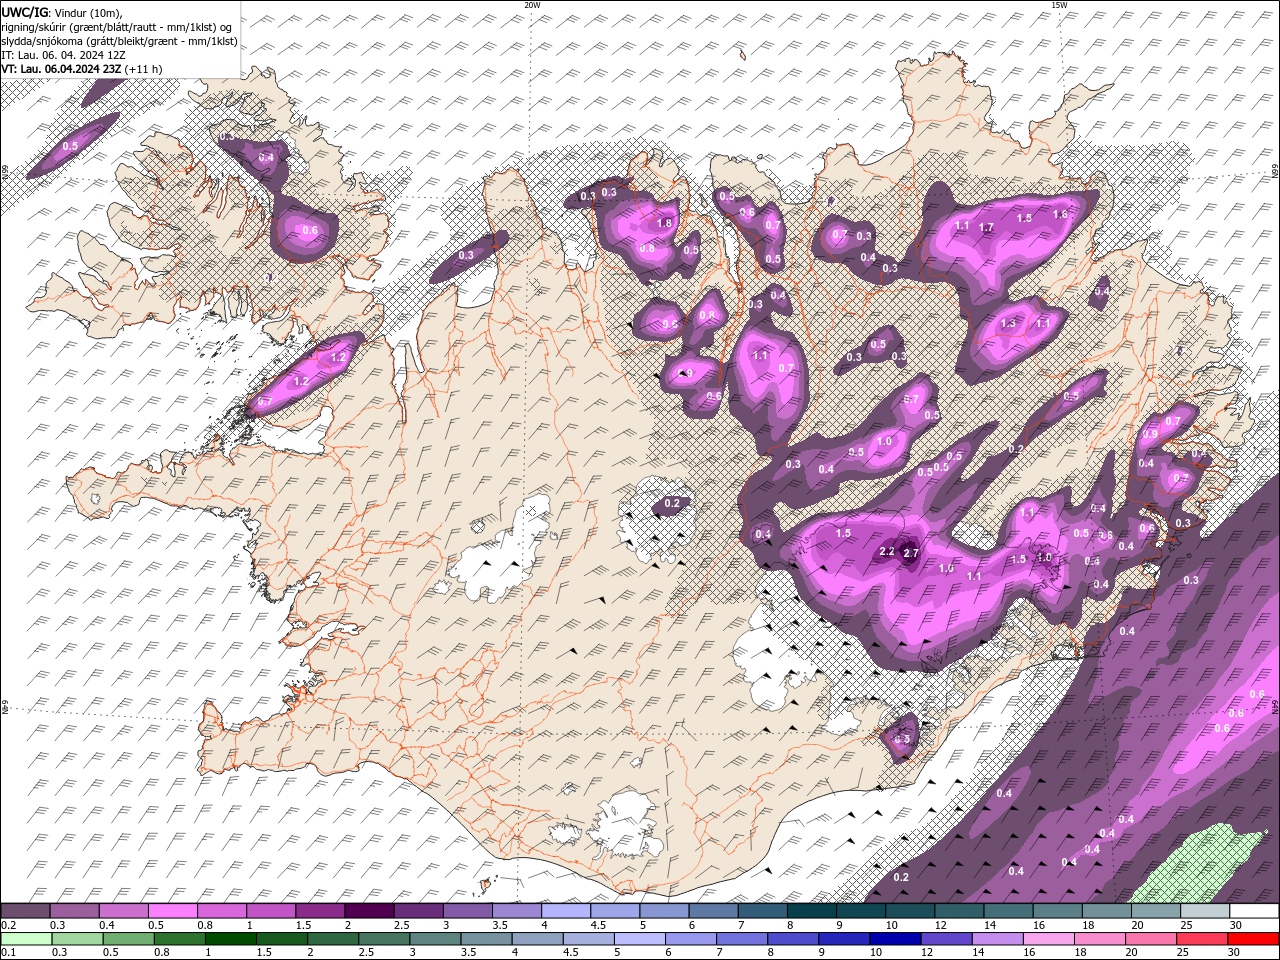Screen dimensions: 1280x960
Task: Pick the pale lavender swatch above 4 upper legend
Action: [x=565, y=911]
